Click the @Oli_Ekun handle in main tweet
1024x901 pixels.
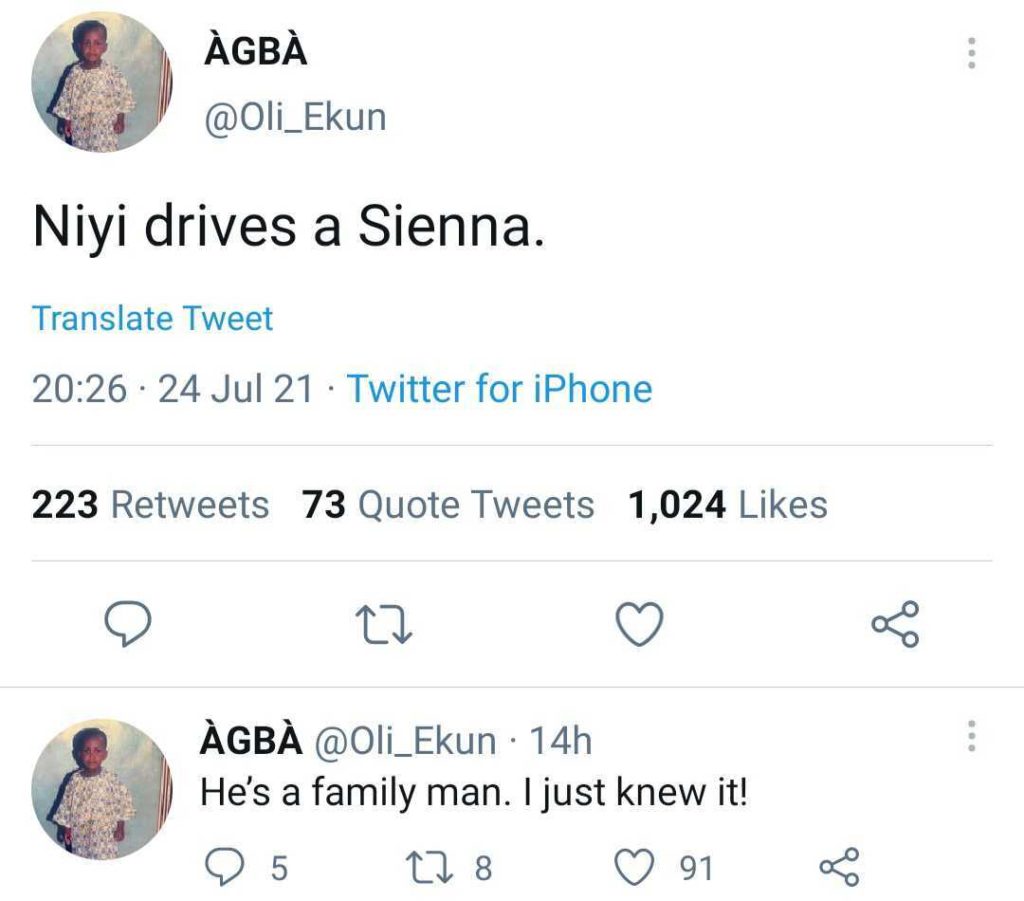294,118
